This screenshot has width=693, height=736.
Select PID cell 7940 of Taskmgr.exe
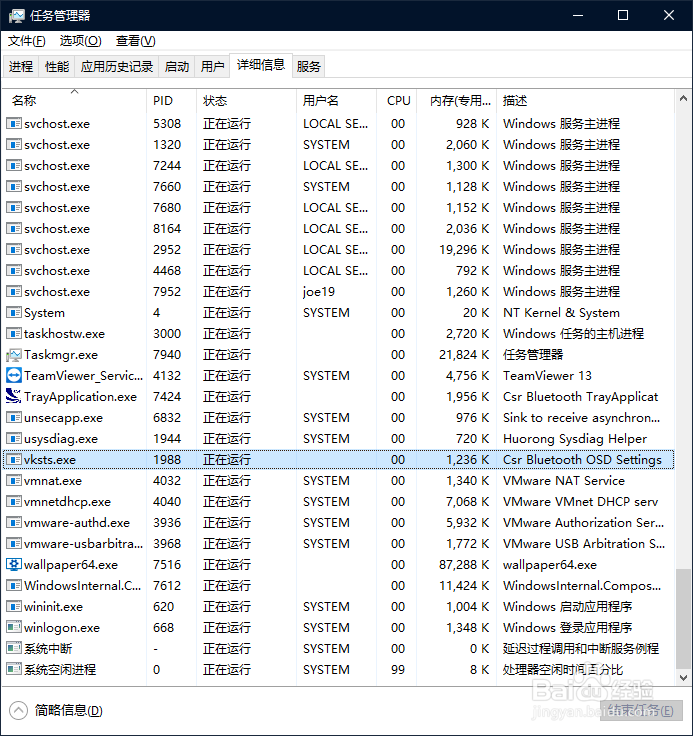tap(167, 355)
